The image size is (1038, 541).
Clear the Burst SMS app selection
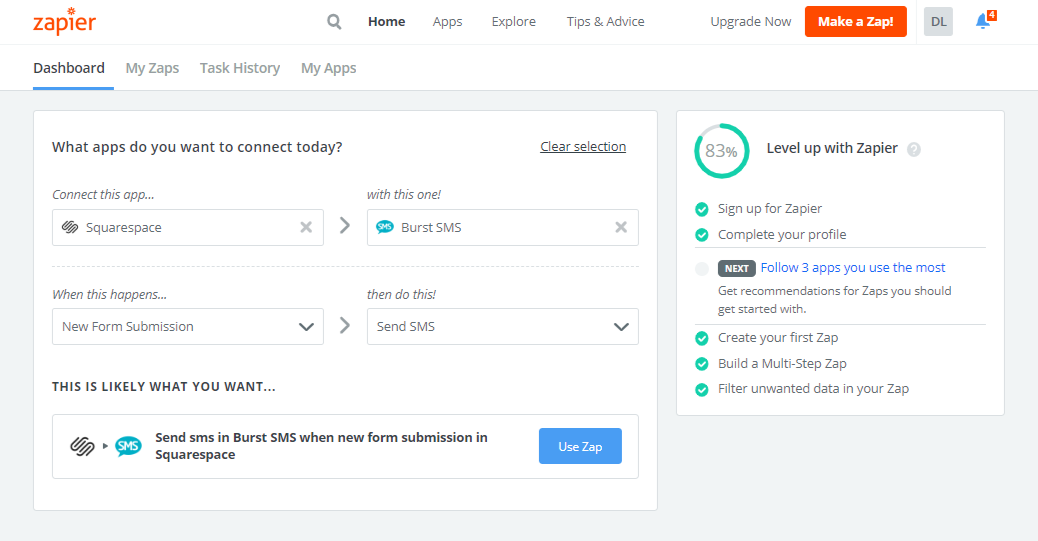621,227
